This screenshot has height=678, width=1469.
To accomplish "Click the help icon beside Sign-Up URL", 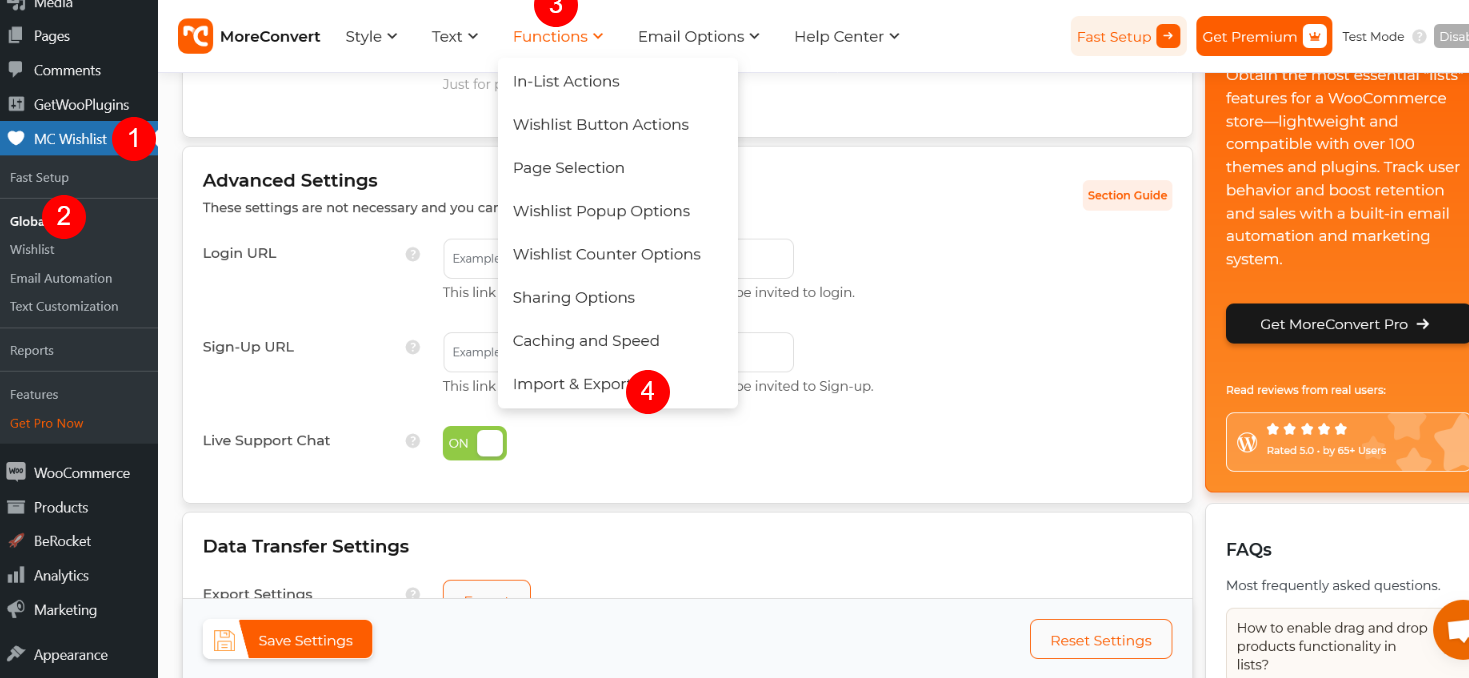I will pyautogui.click(x=412, y=347).
